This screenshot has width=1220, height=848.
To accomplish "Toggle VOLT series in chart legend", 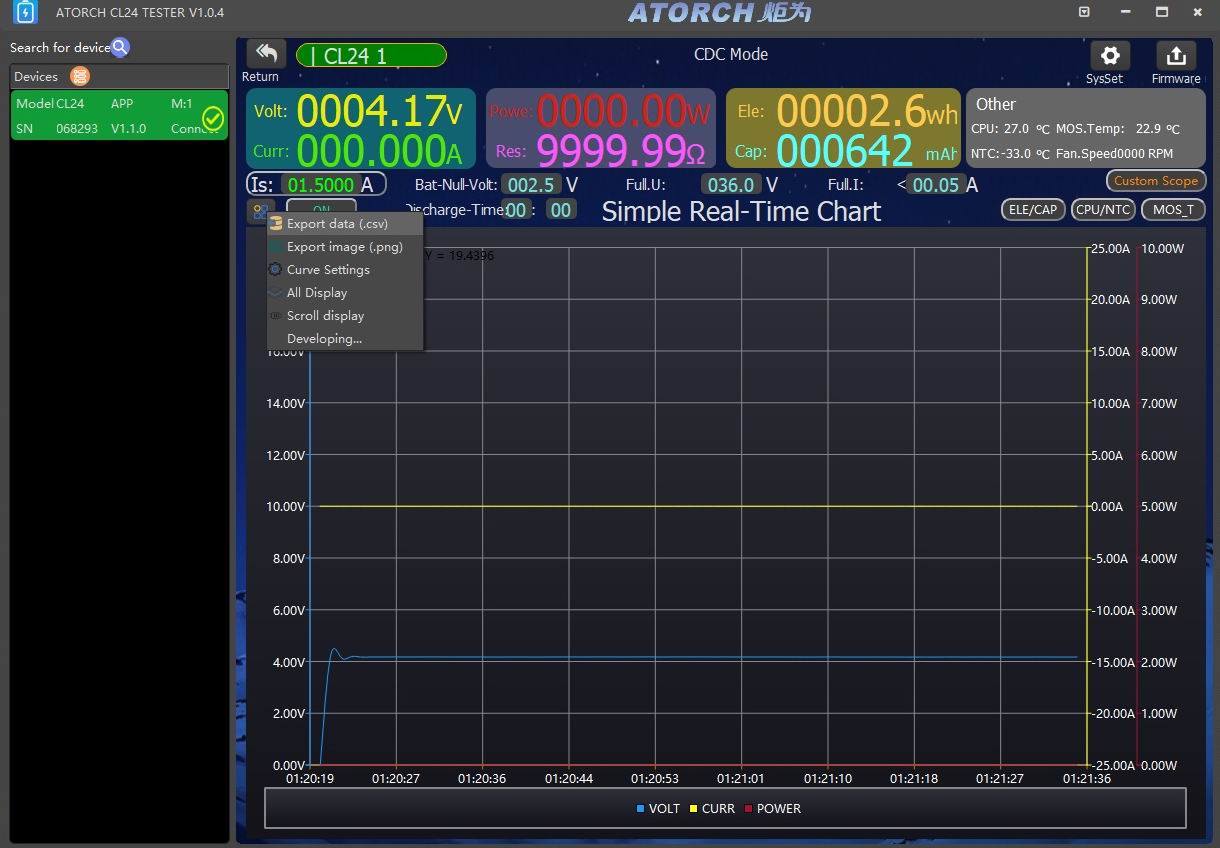I will 658,808.
